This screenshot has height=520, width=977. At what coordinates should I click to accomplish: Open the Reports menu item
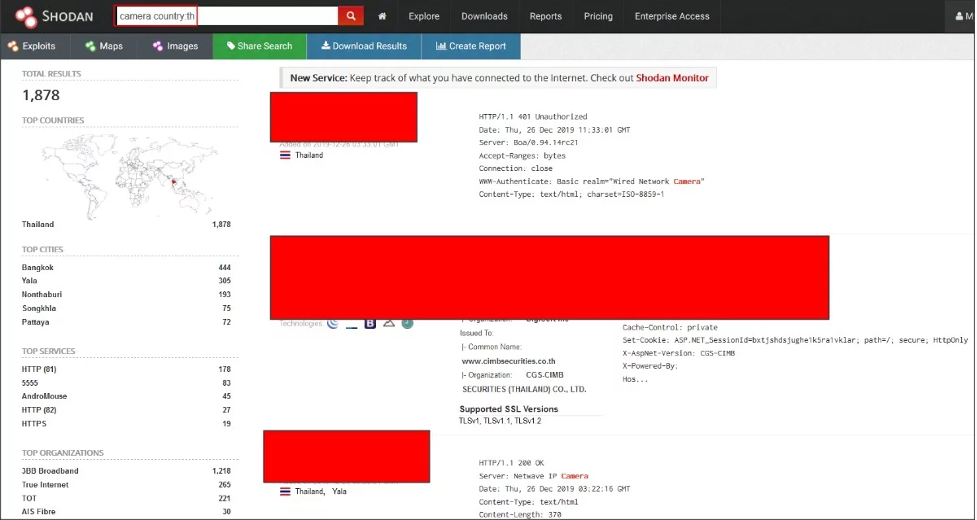coord(545,16)
